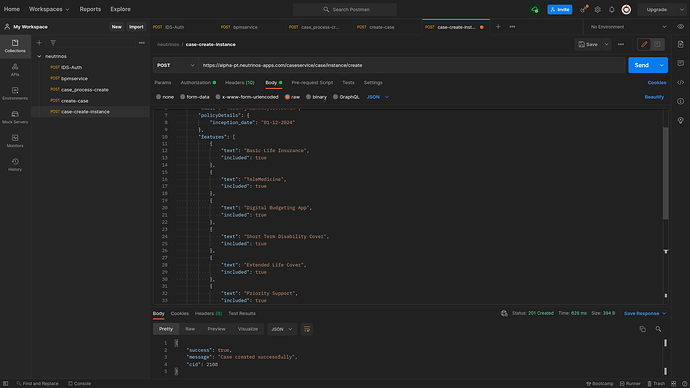Open the notifications bell icon

[612, 9]
